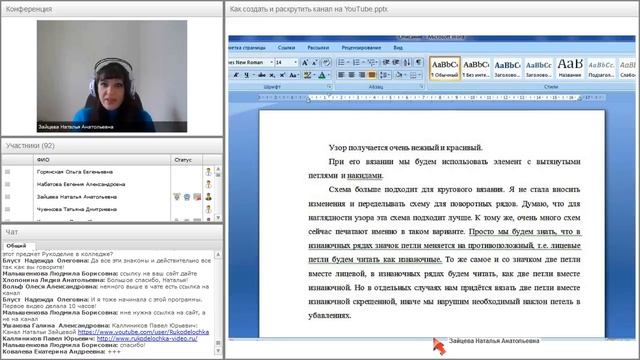Tick the checkbox for Набатова Евгения Александровна

[x=7, y=184]
